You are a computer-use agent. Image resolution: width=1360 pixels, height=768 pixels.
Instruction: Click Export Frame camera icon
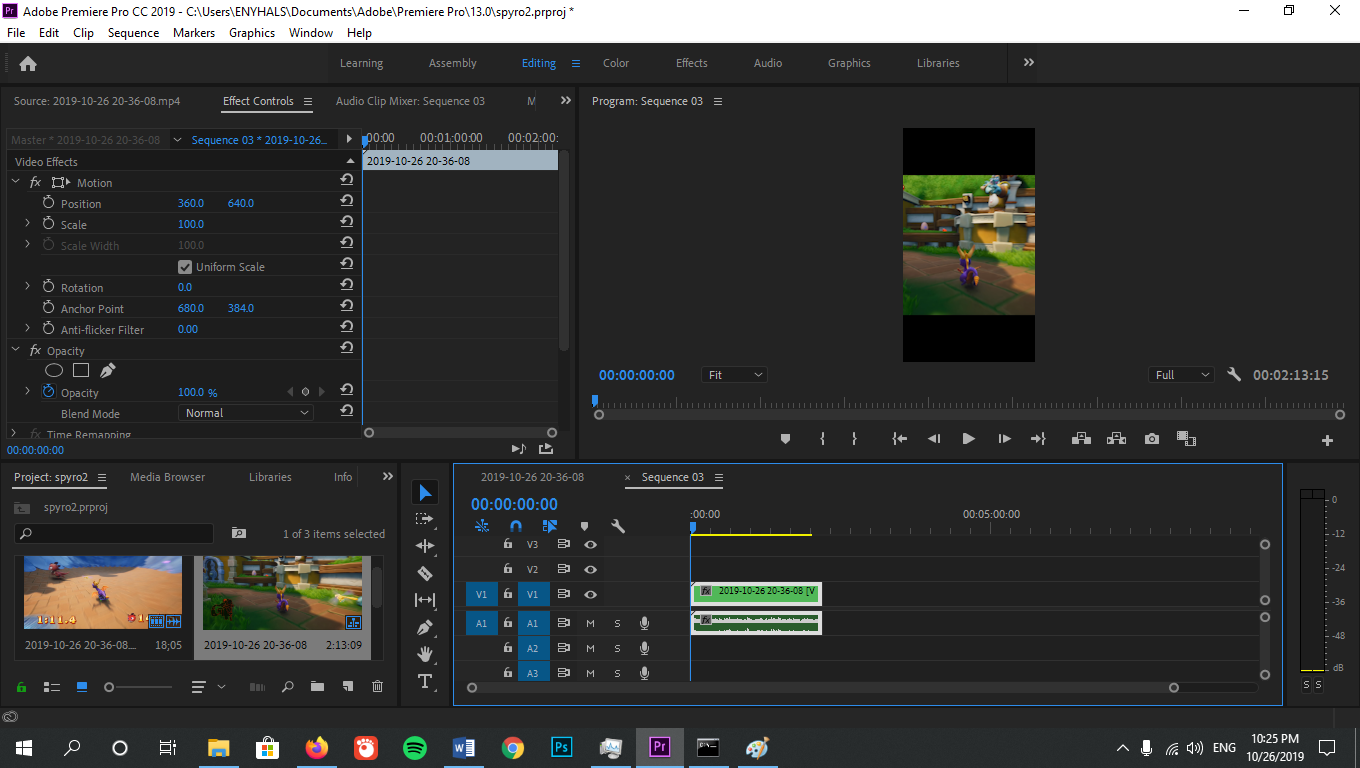(x=1152, y=439)
